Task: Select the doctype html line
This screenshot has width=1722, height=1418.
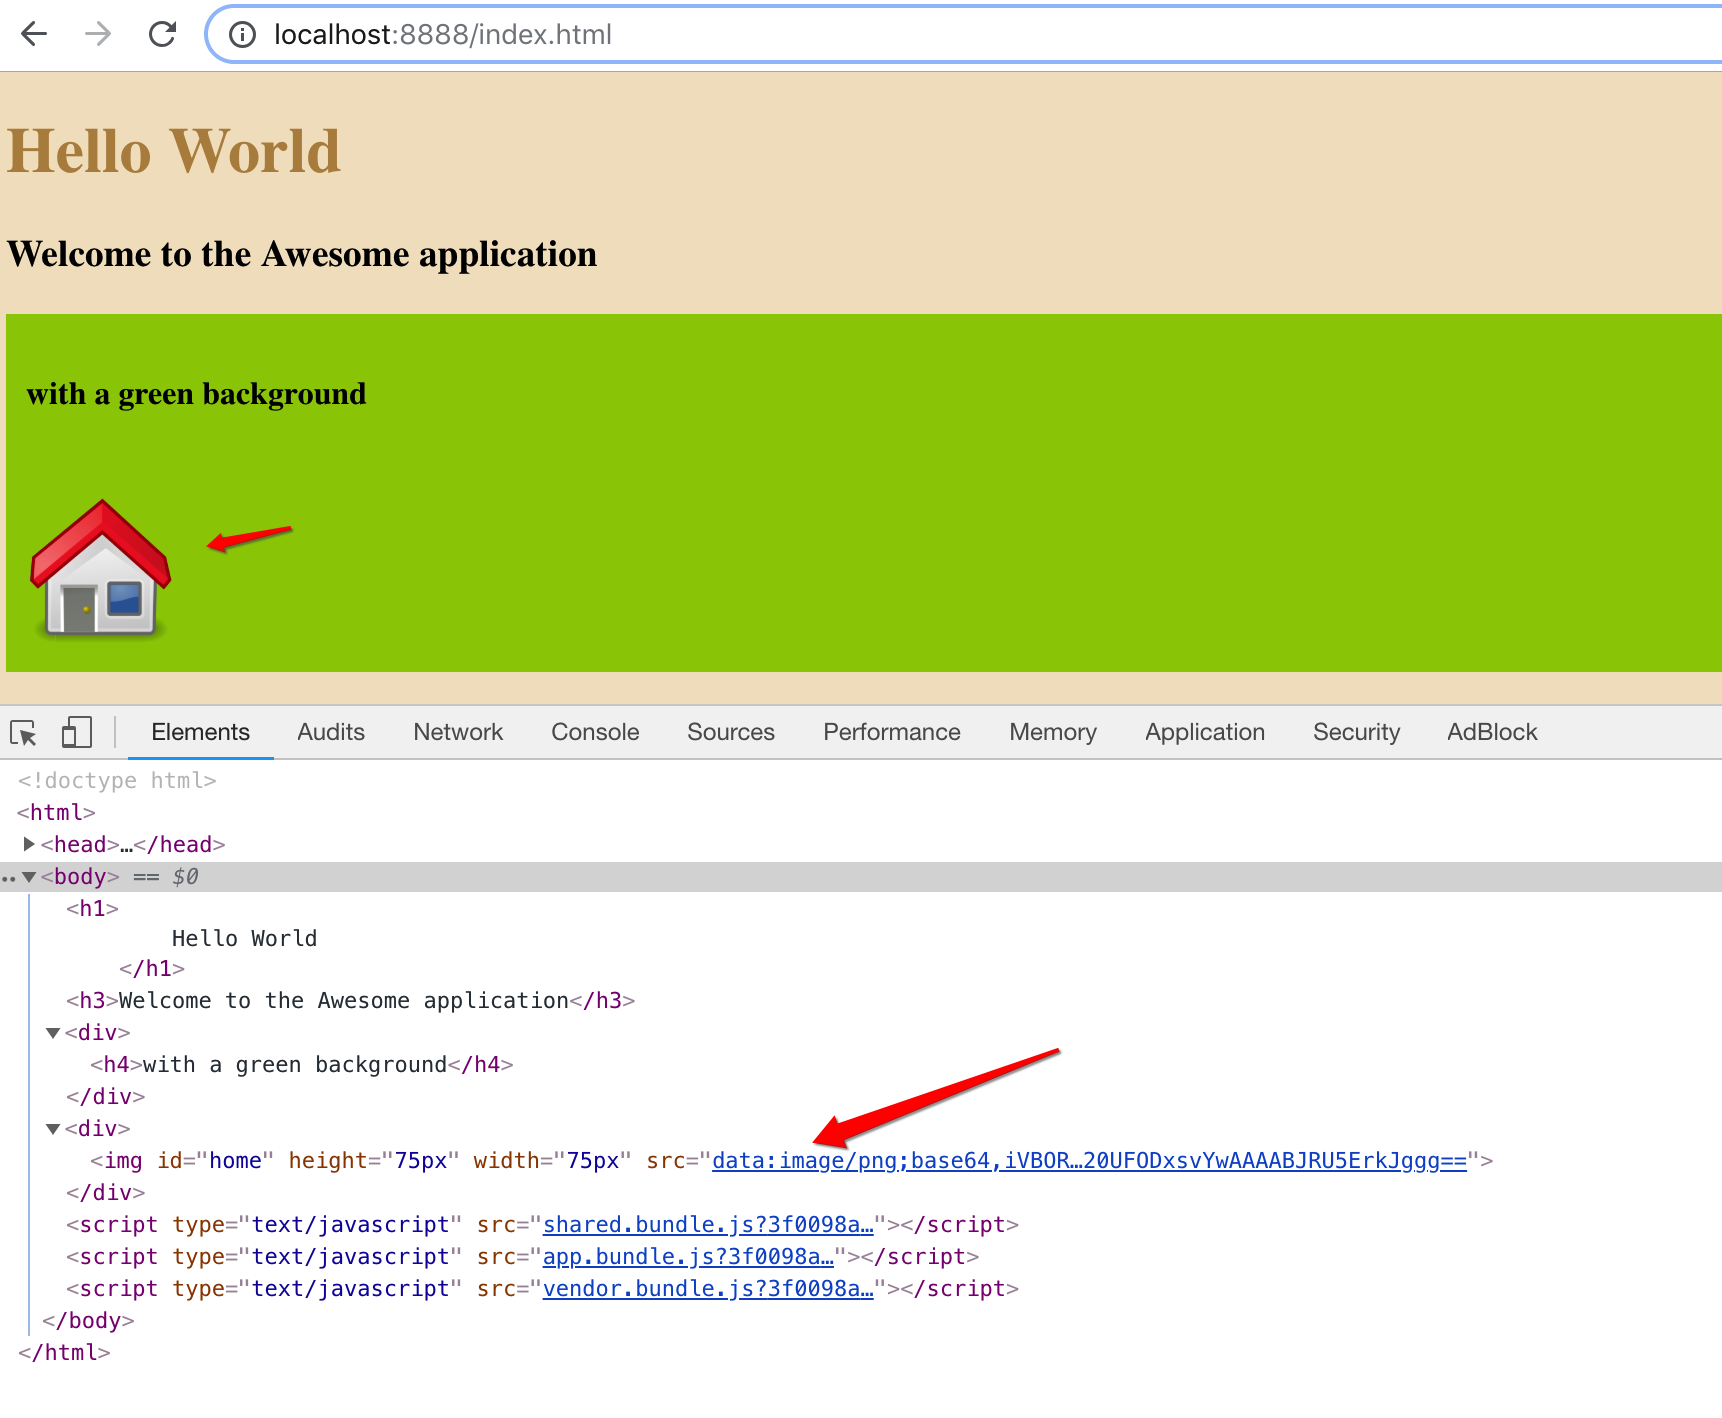Action: 117,780
